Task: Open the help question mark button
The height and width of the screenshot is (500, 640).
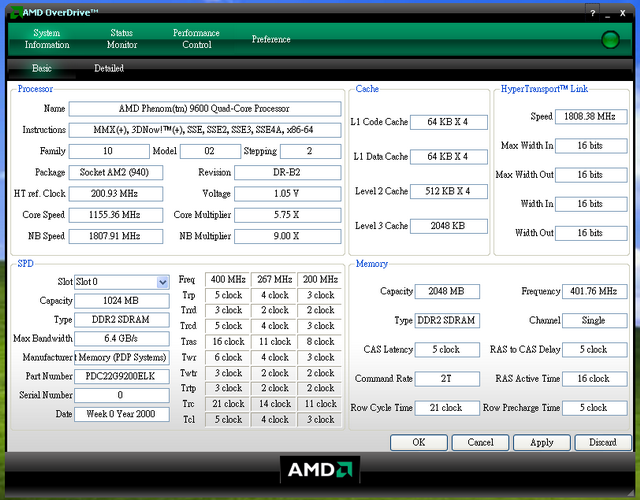Action: coord(592,13)
